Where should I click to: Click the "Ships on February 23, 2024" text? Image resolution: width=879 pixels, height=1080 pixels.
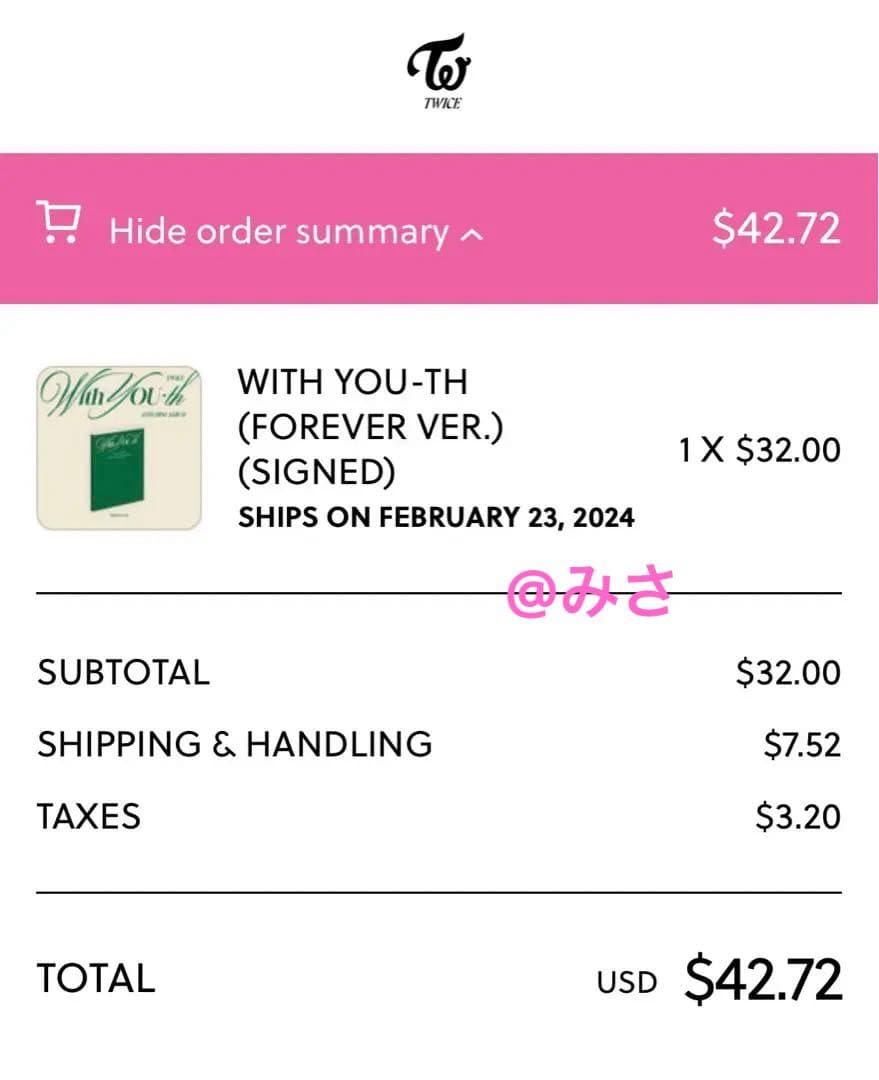coord(436,518)
